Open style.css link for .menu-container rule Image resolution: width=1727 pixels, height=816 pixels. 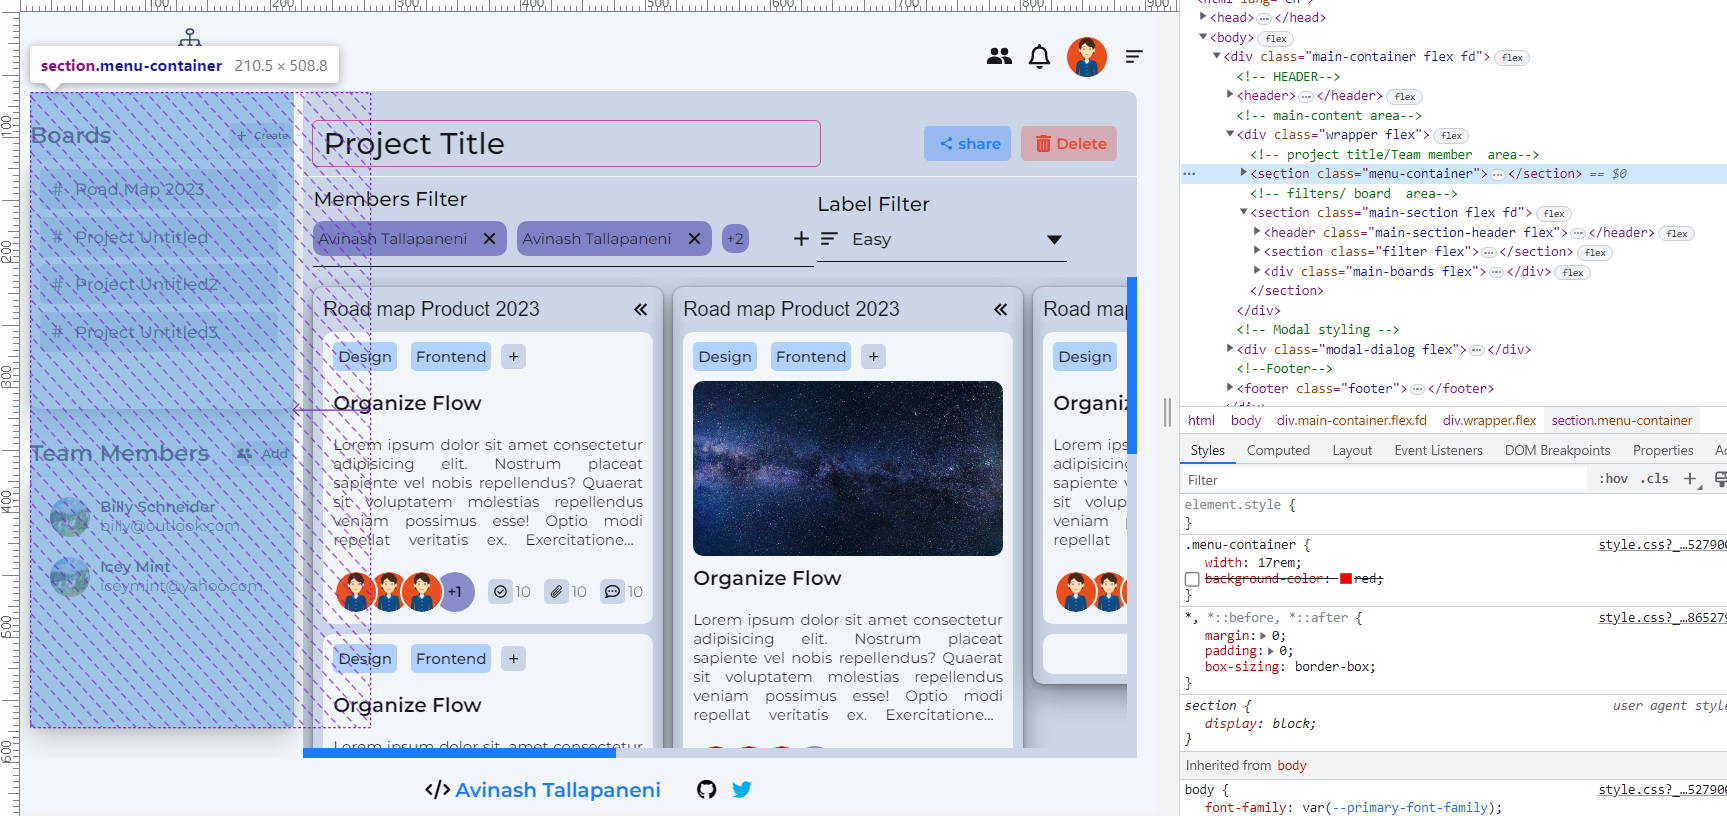point(1662,545)
